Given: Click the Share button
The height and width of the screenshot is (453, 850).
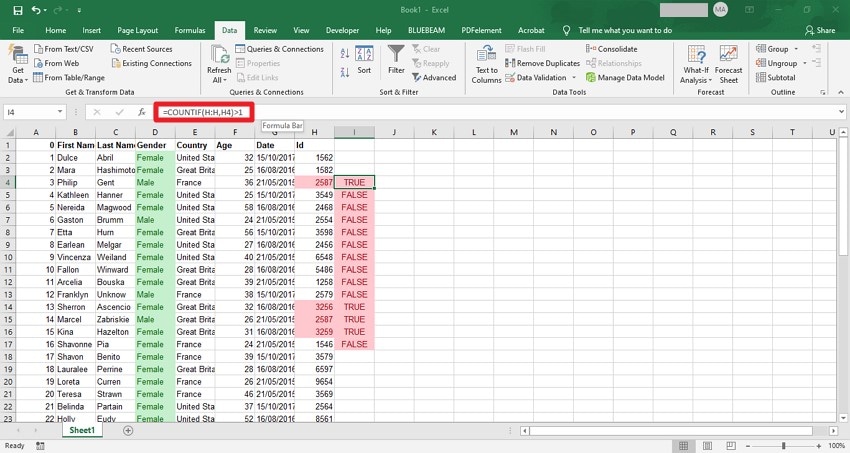Looking at the screenshot, I should click(820, 30).
